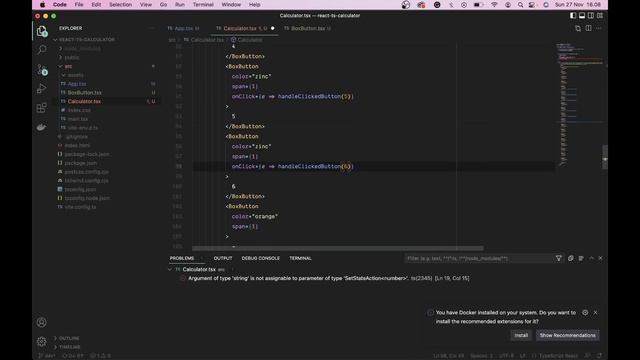Viewport: 640px width, 360px height.
Task: Open macOS Spotlight search
Action: 520,5
